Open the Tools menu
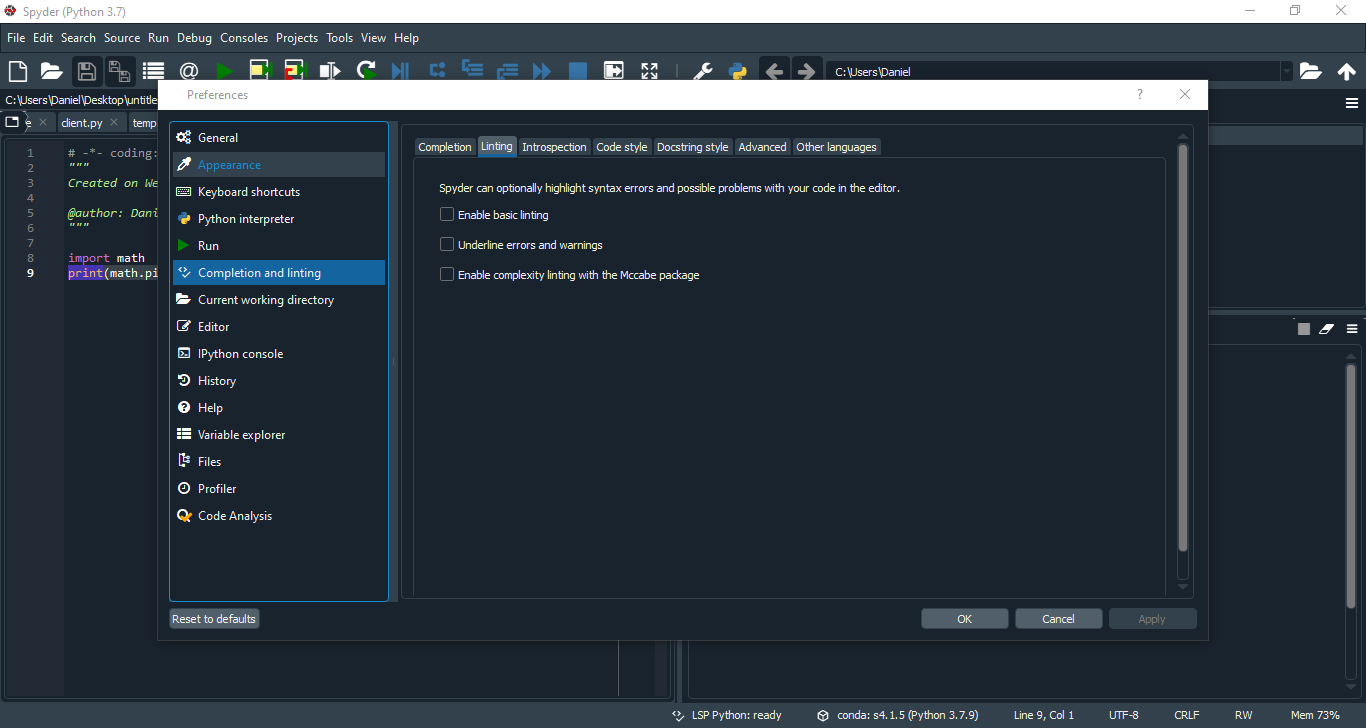1366x728 pixels. [x=339, y=37]
